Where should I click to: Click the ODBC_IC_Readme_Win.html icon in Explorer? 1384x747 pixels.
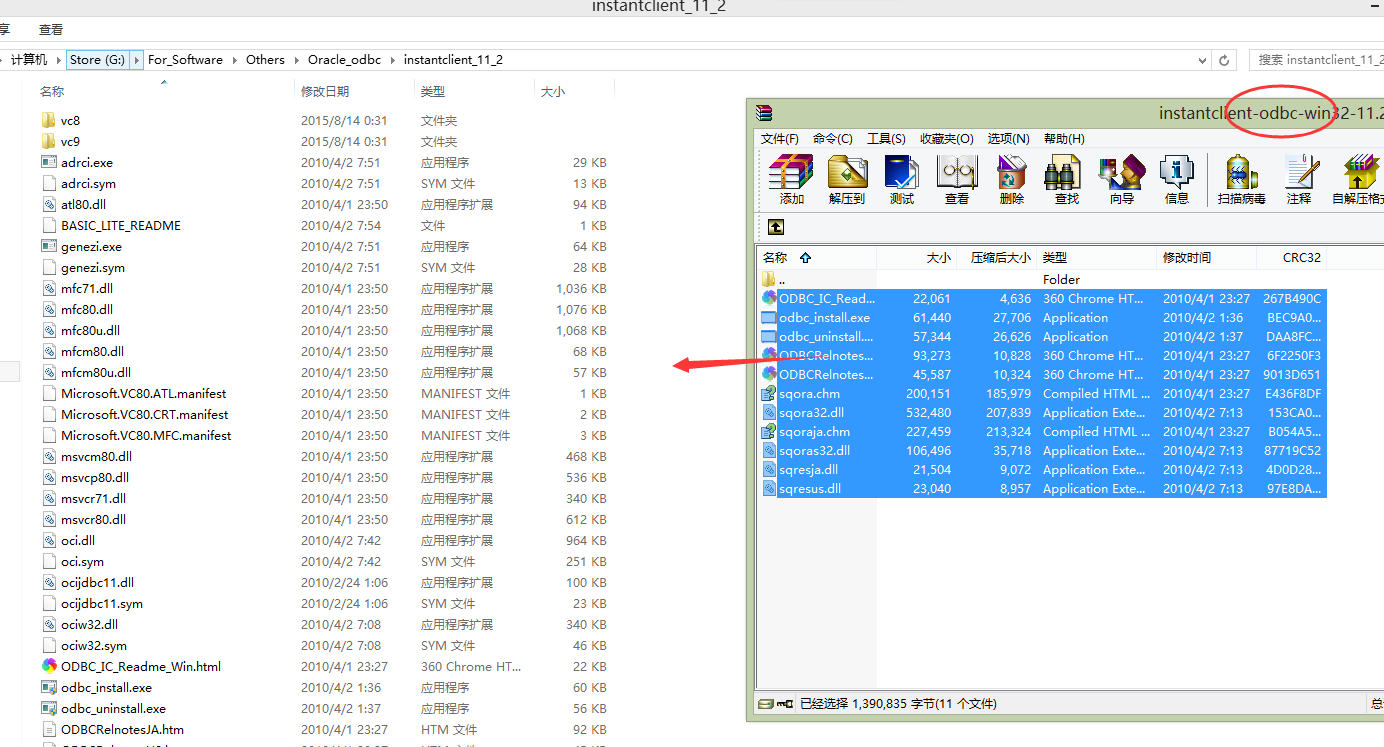(49, 666)
